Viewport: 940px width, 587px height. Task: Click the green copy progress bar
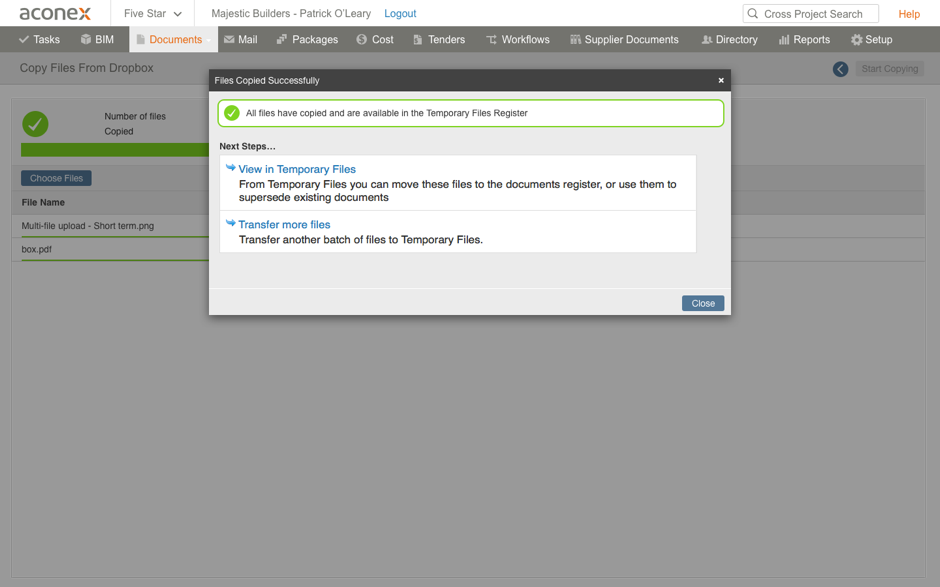coord(115,150)
